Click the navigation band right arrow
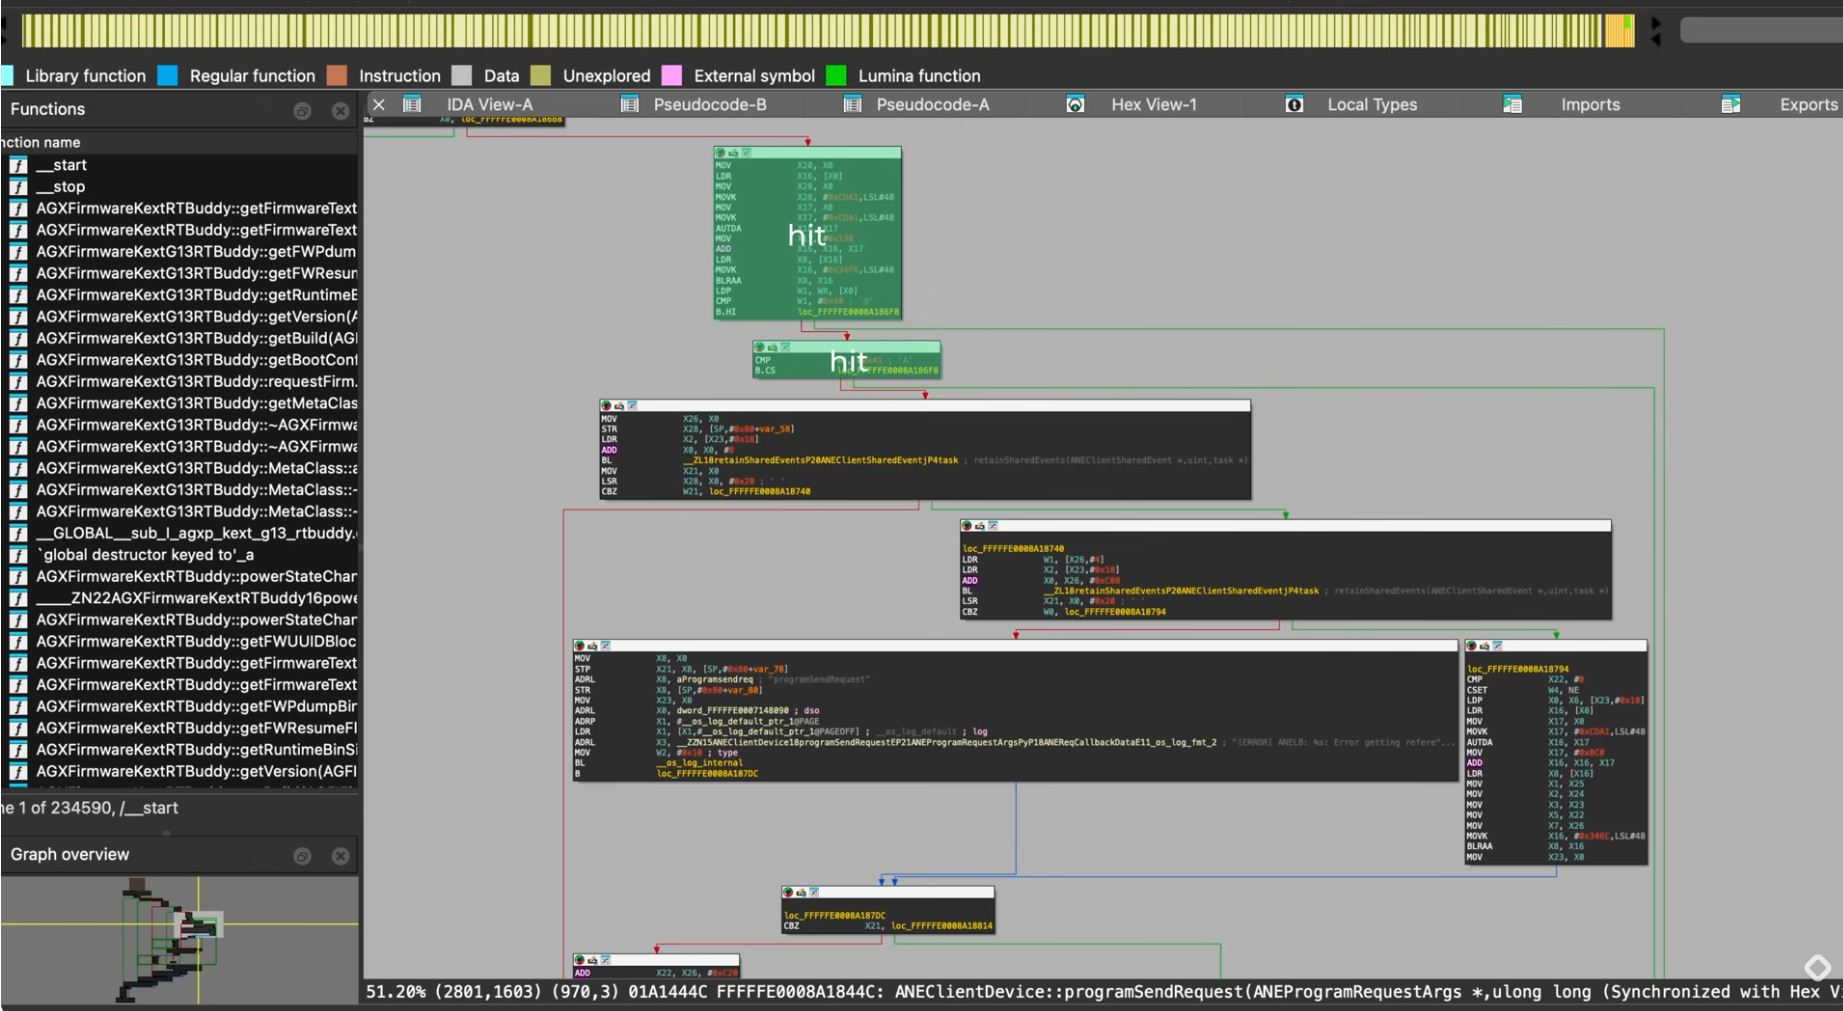1843x1011 pixels. 1656,22
